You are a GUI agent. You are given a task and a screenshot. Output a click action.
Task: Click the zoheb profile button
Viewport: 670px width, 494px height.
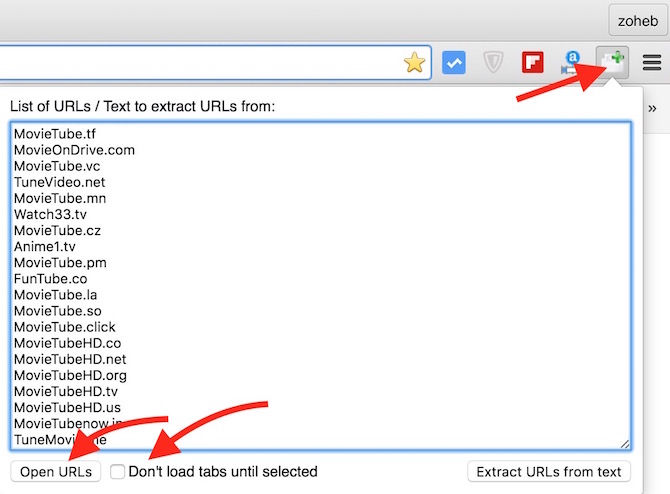pyautogui.click(x=635, y=19)
